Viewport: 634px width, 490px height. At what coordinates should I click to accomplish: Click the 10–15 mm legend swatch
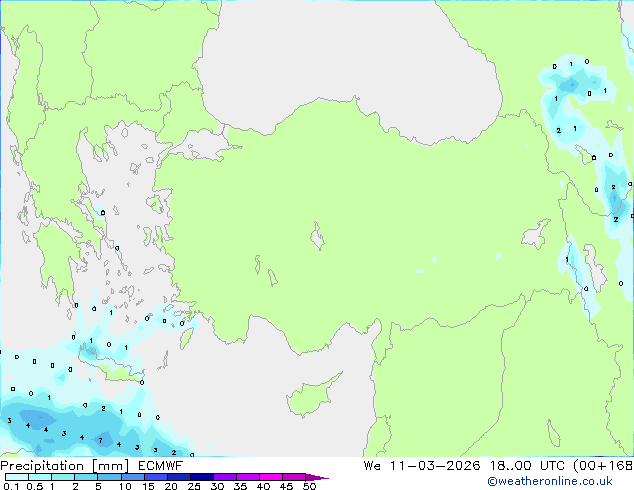pos(132,477)
